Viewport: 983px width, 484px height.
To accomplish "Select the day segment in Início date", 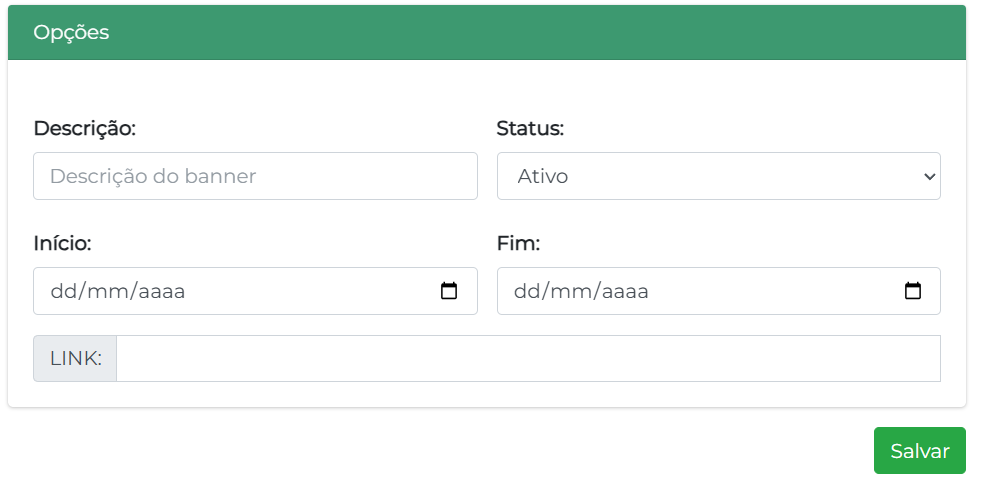I will (x=61, y=292).
